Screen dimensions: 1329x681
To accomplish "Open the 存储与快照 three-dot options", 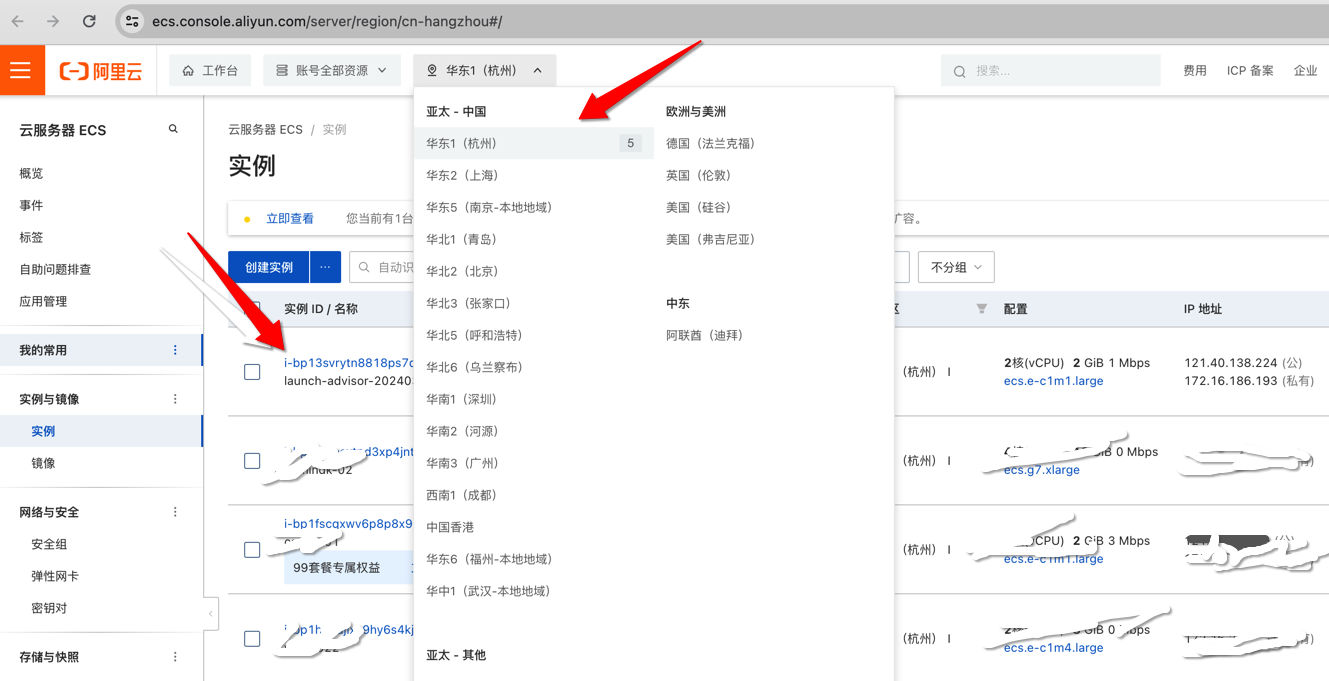I will click(x=175, y=657).
